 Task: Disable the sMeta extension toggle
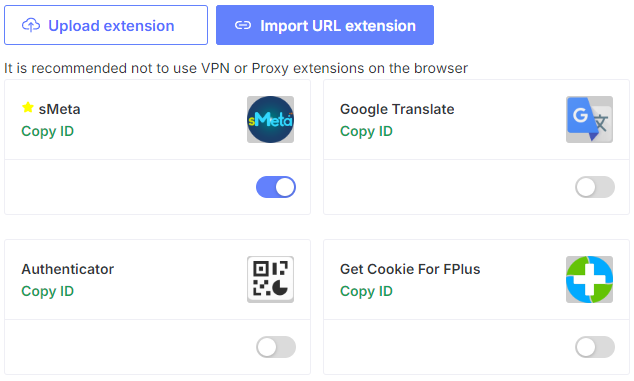click(x=276, y=187)
